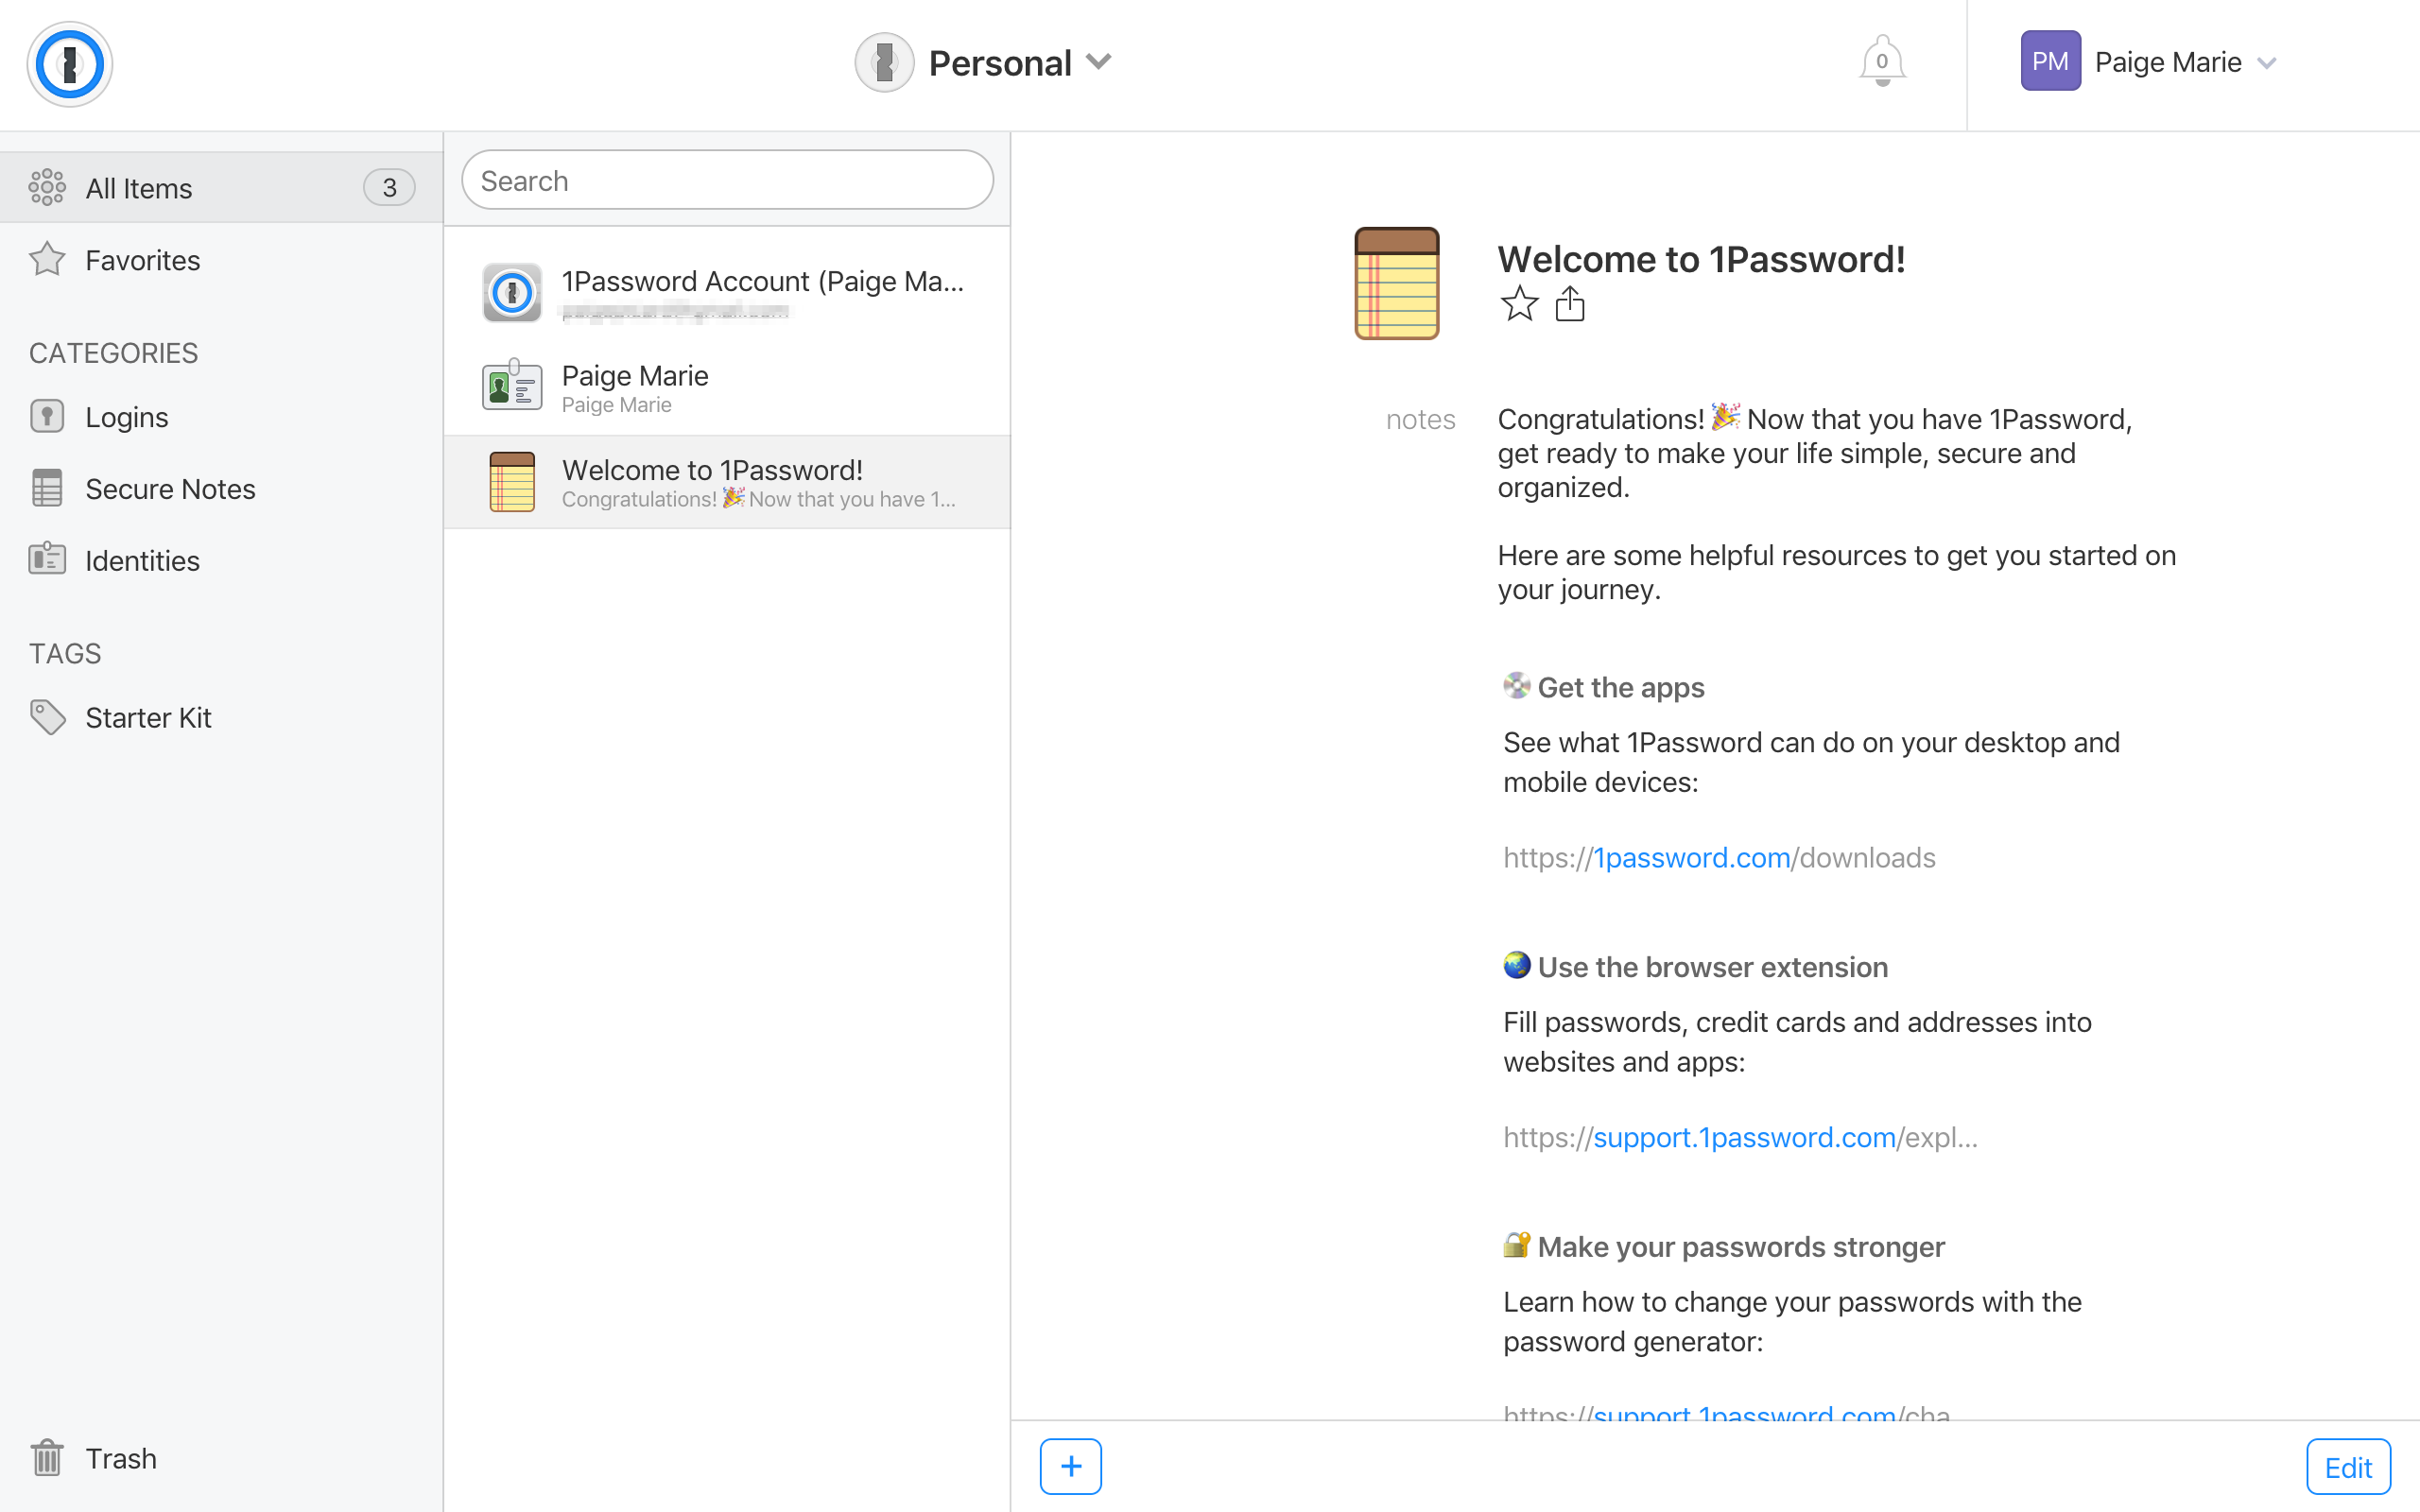
Task: Select All Items in the sidebar
Action: pyautogui.click(x=221, y=187)
